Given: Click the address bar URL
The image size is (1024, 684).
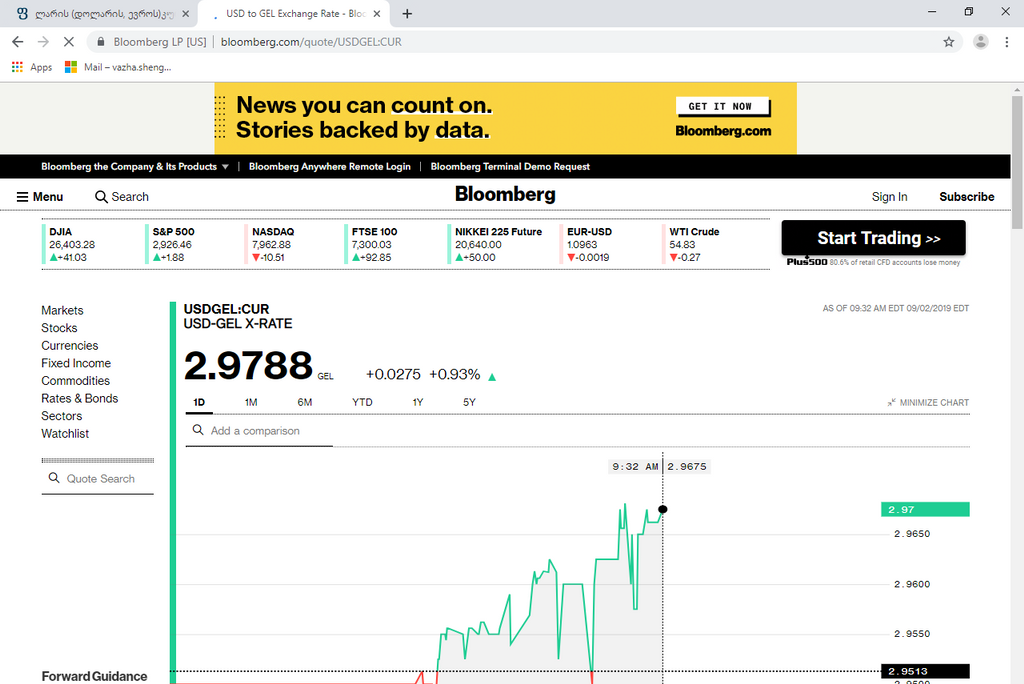Looking at the screenshot, I should (311, 42).
